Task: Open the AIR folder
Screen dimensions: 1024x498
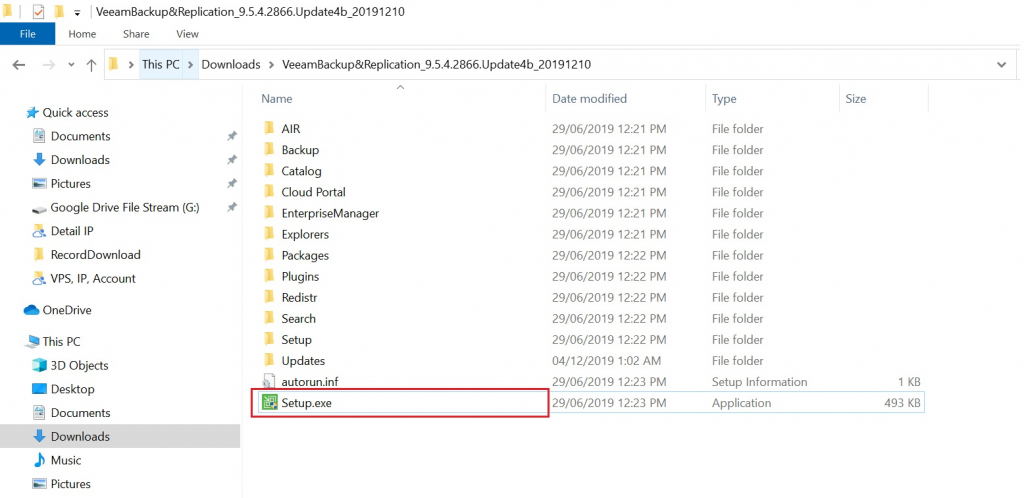Action: [x=291, y=129]
